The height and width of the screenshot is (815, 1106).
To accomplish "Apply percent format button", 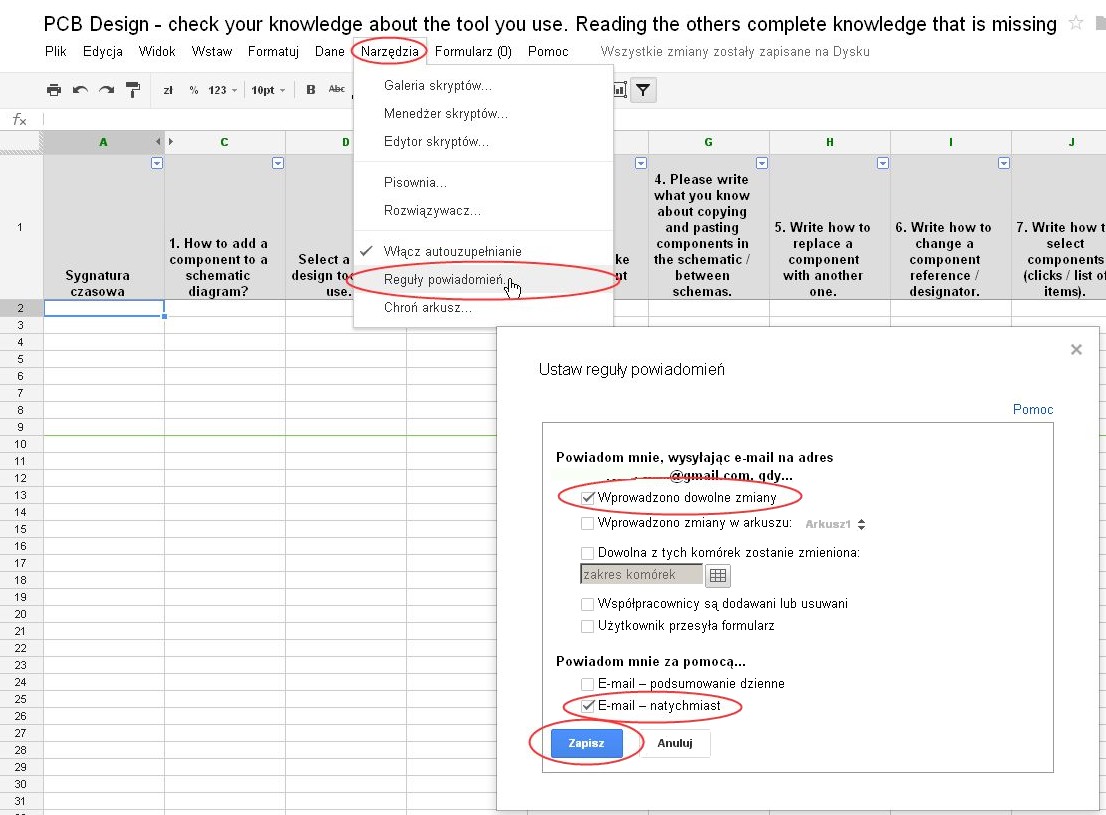I will tap(193, 90).
